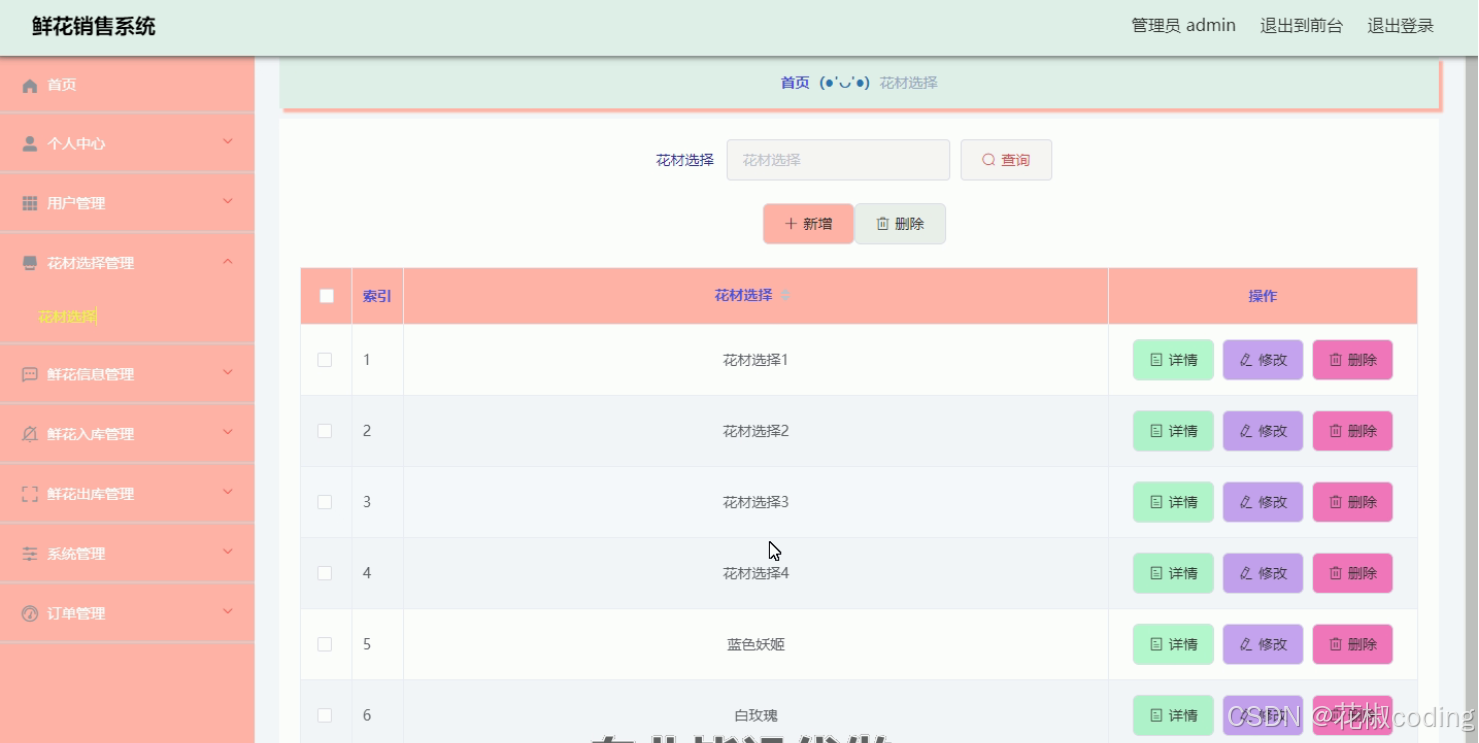
Task: Toggle the select-all checkbox in table header
Action: click(326, 296)
